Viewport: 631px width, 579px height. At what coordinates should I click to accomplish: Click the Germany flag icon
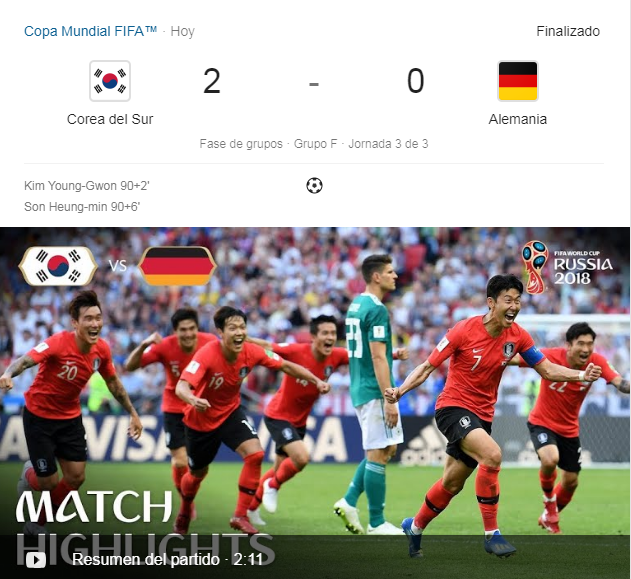click(518, 81)
